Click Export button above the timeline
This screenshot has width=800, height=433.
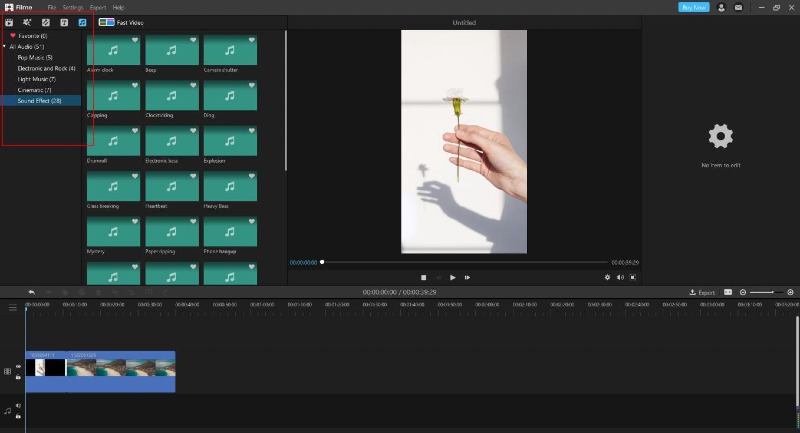pyautogui.click(x=702, y=292)
